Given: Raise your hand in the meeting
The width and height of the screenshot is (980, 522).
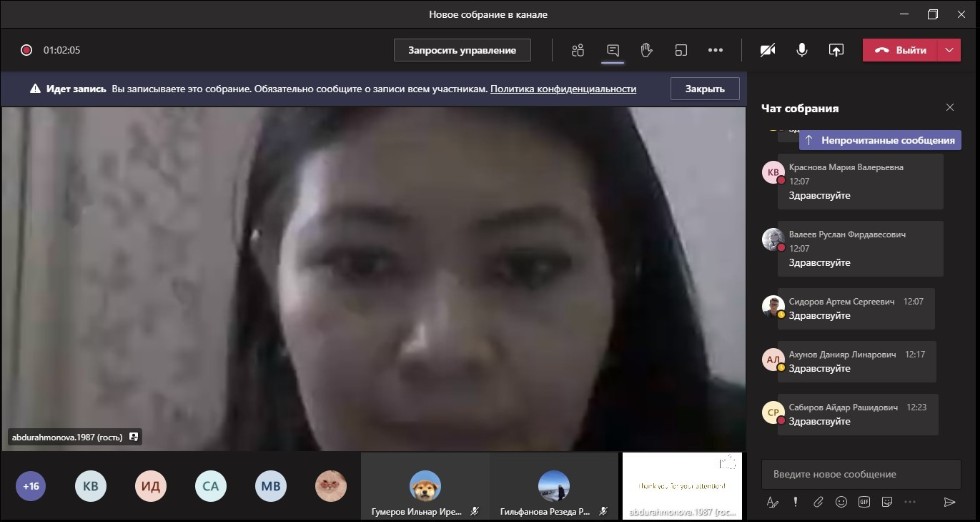Looking at the screenshot, I should tap(646, 50).
